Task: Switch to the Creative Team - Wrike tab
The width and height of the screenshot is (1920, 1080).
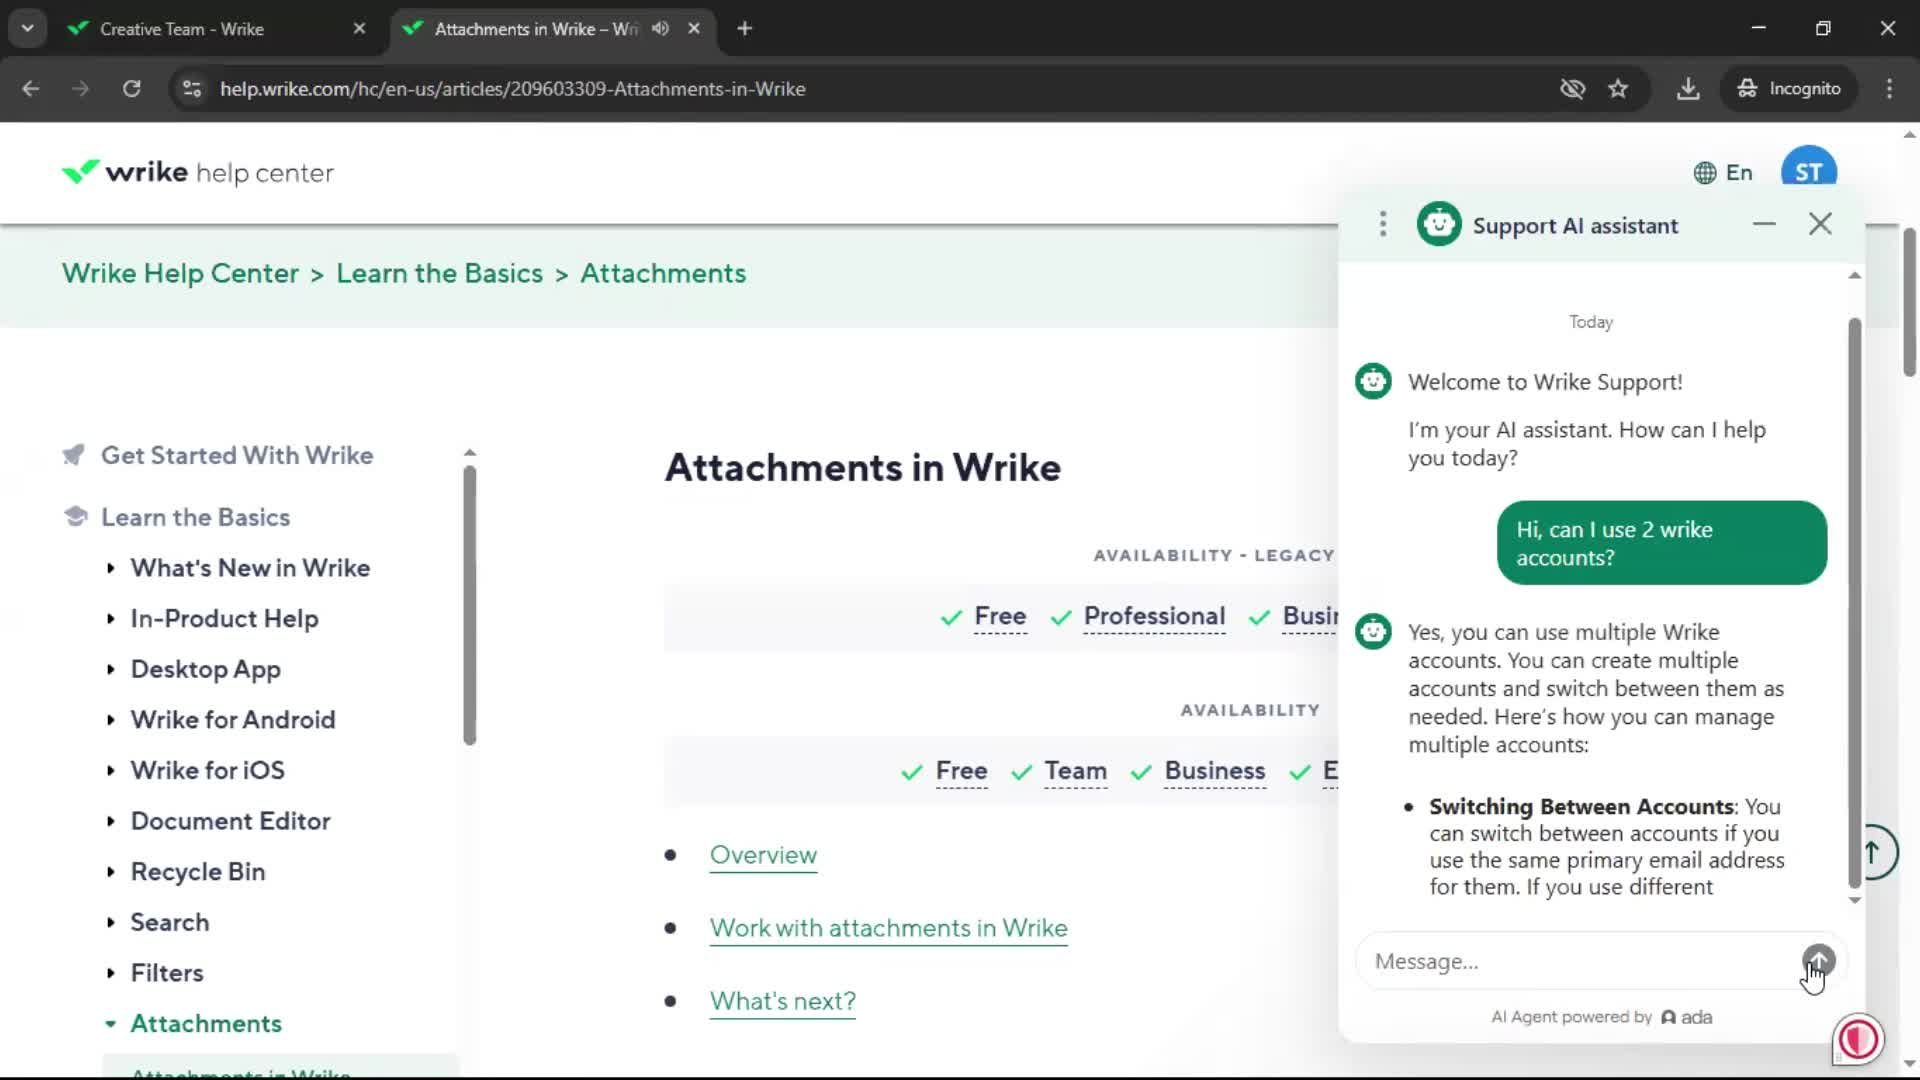Action: [x=181, y=29]
